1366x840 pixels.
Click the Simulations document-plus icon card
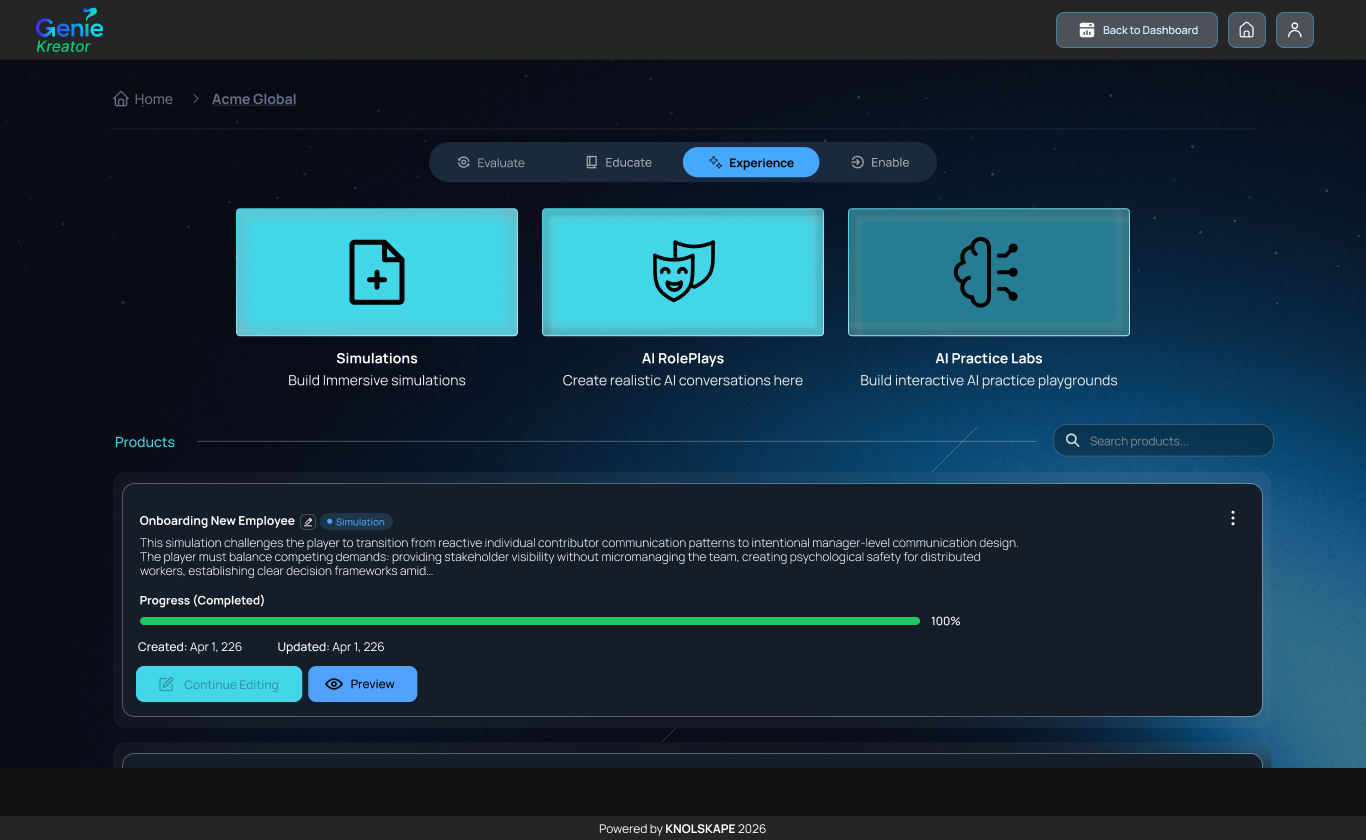[x=377, y=272]
